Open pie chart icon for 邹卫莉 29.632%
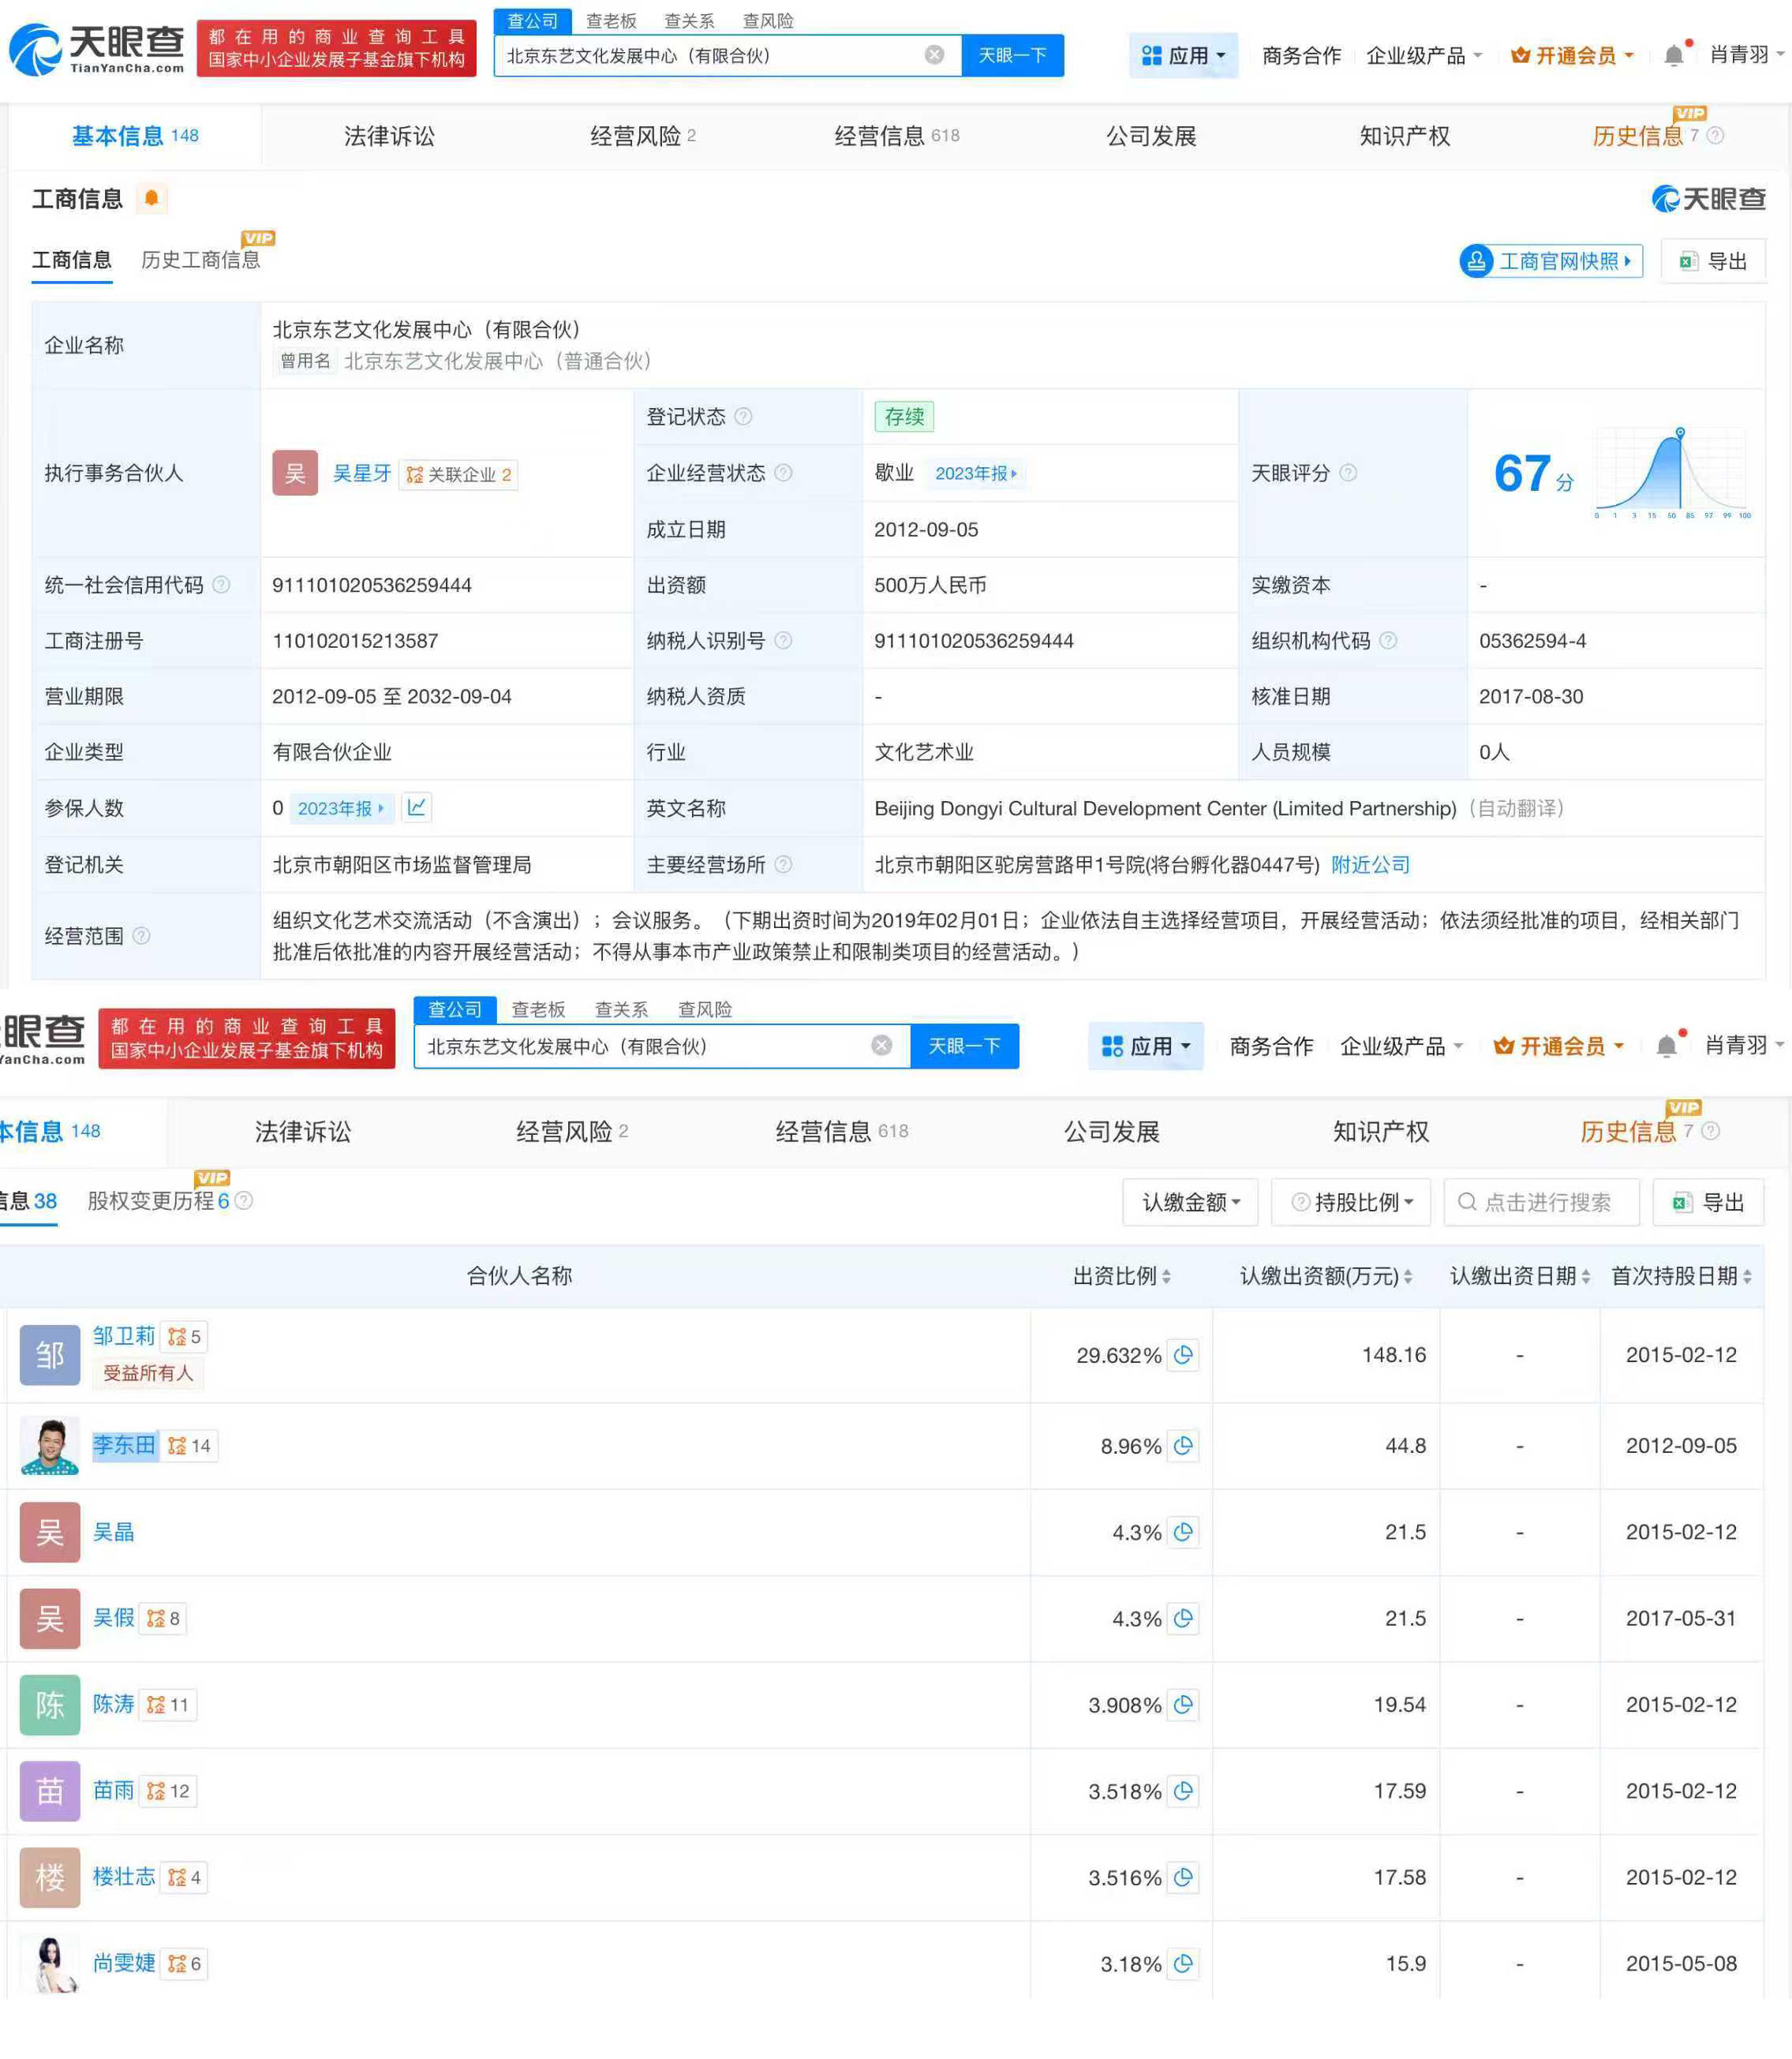The image size is (1792, 2059). [x=1183, y=1355]
